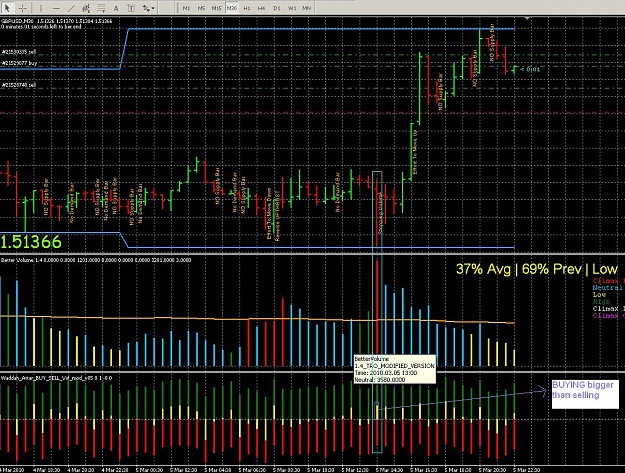Click the green 'High' legend entry
The image size is (625, 473).
[x=601, y=302]
